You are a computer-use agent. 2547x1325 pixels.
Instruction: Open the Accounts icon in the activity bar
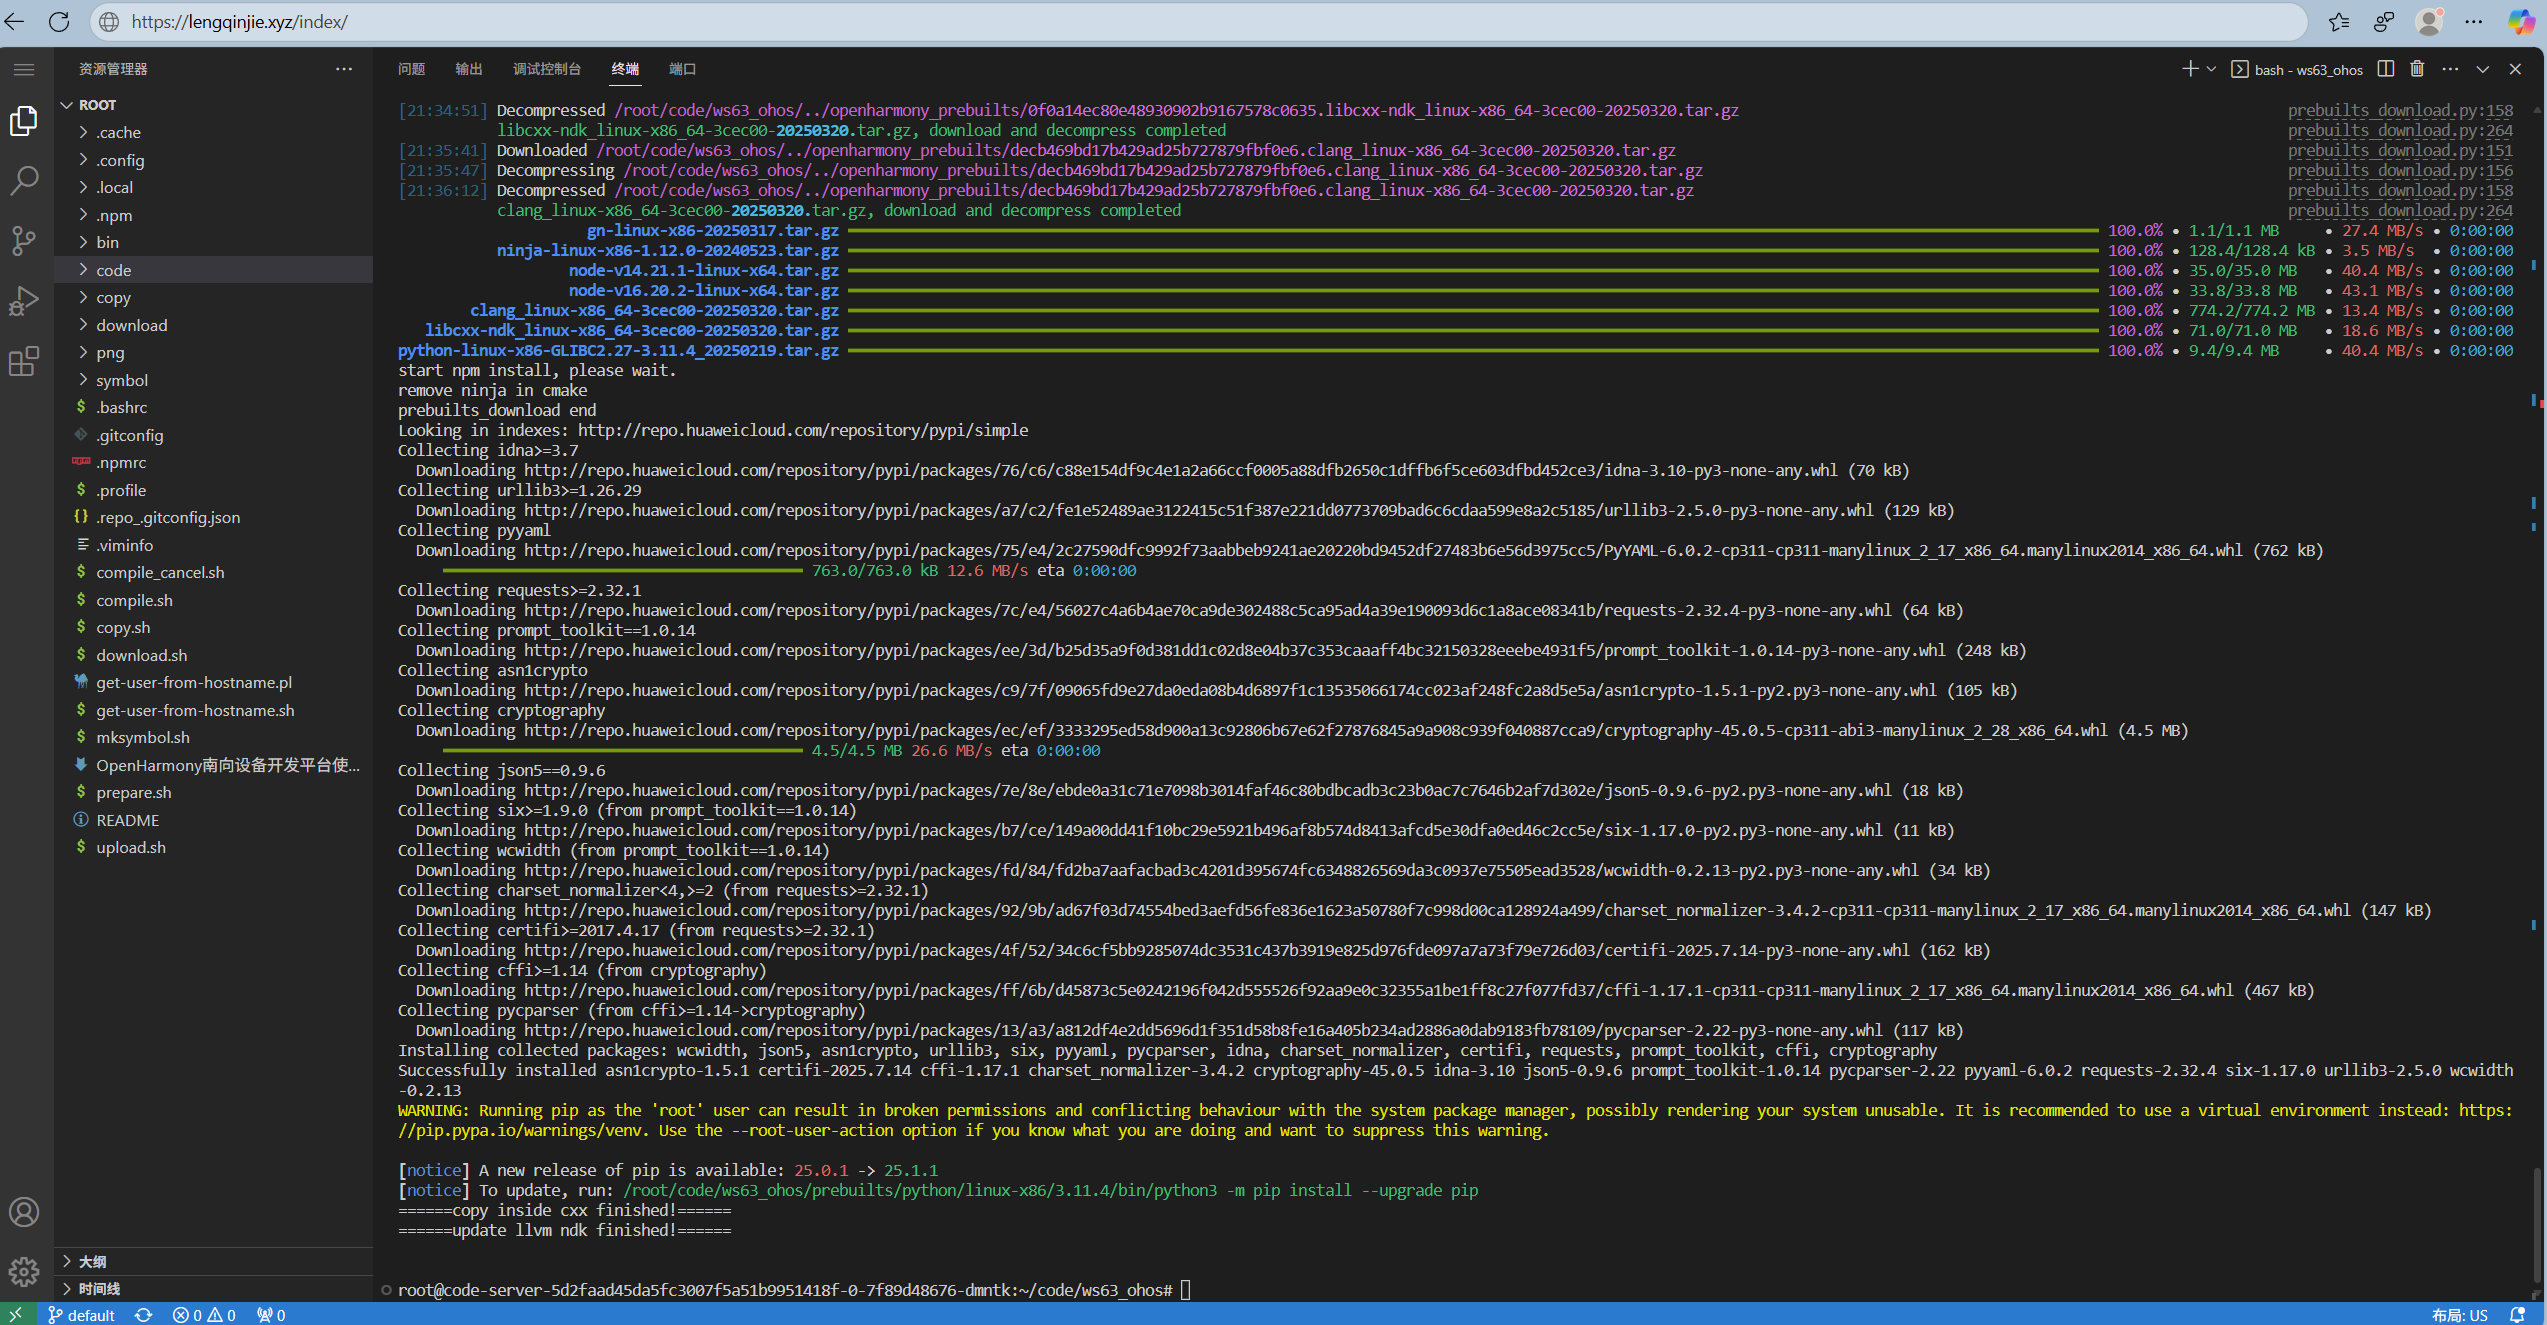coord(24,1212)
